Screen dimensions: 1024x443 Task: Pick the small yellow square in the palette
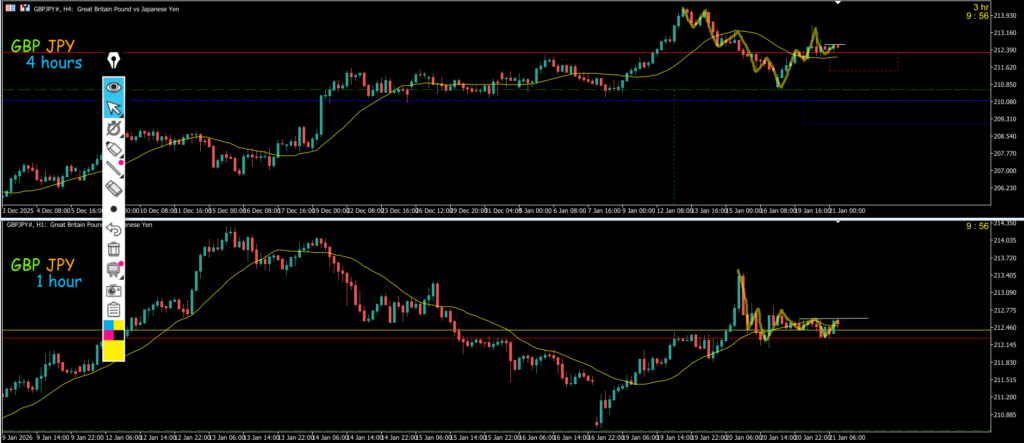tap(120, 325)
